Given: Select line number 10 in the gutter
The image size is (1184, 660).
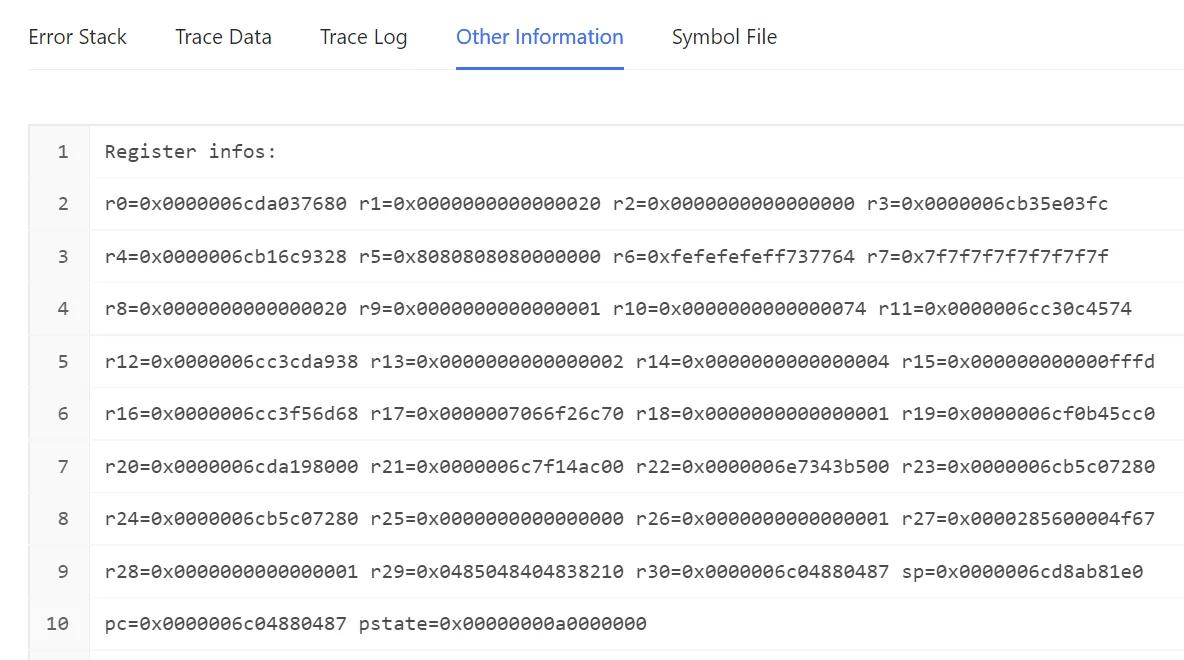Looking at the screenshot, I should [58, 624].
